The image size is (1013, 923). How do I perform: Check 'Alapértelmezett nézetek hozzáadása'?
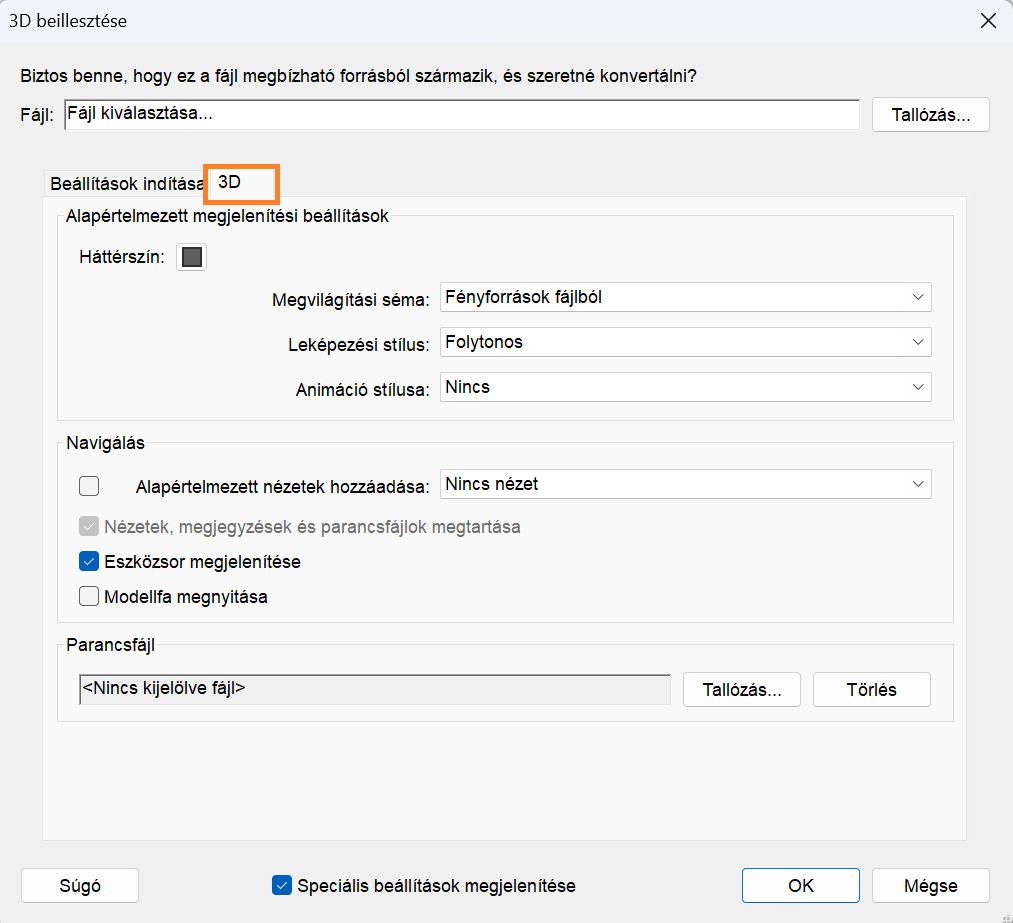(89, 486)
